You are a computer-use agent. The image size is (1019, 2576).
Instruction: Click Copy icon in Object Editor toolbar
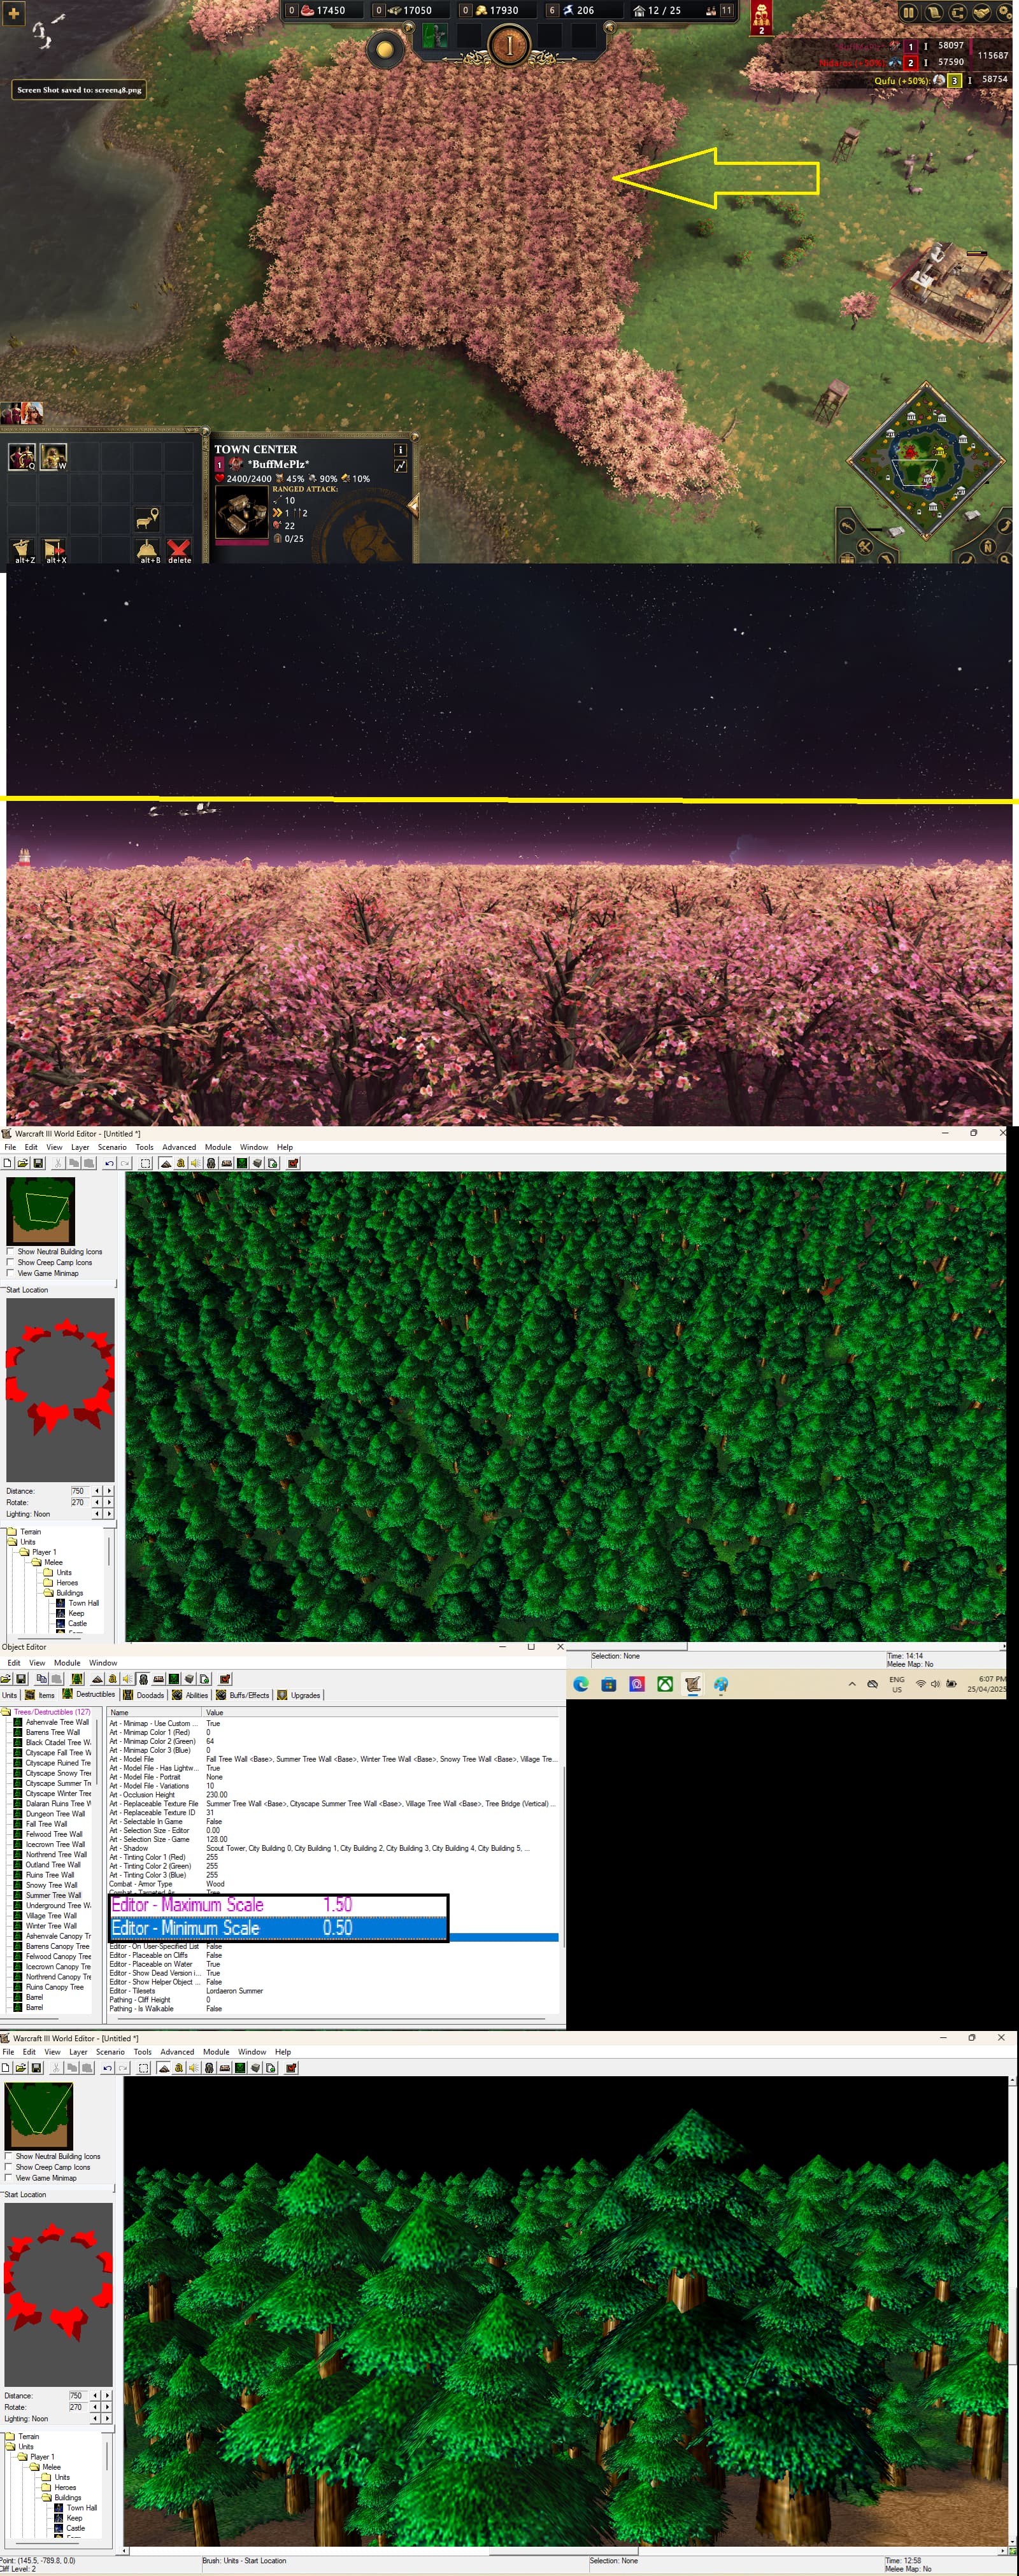coord(41,1679)
